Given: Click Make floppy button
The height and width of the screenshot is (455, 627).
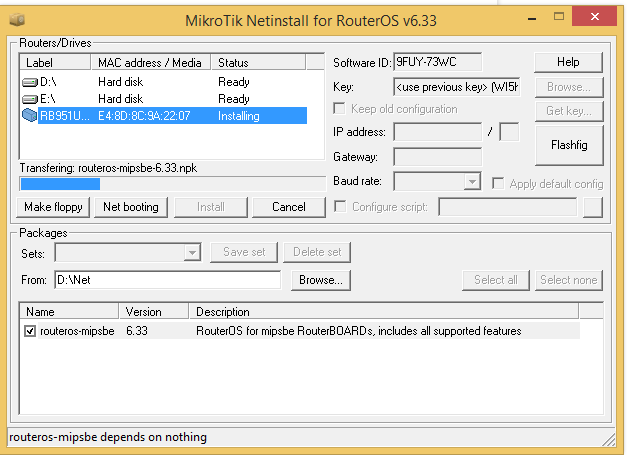Looking at the screenshot, I should click(x=53, y=207).
